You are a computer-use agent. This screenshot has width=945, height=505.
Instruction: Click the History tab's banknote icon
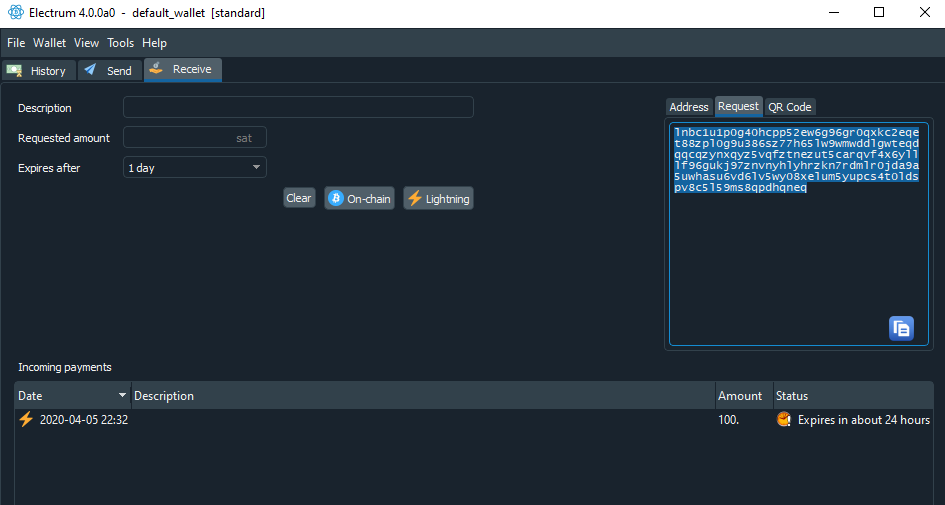(x=14, y=71)
